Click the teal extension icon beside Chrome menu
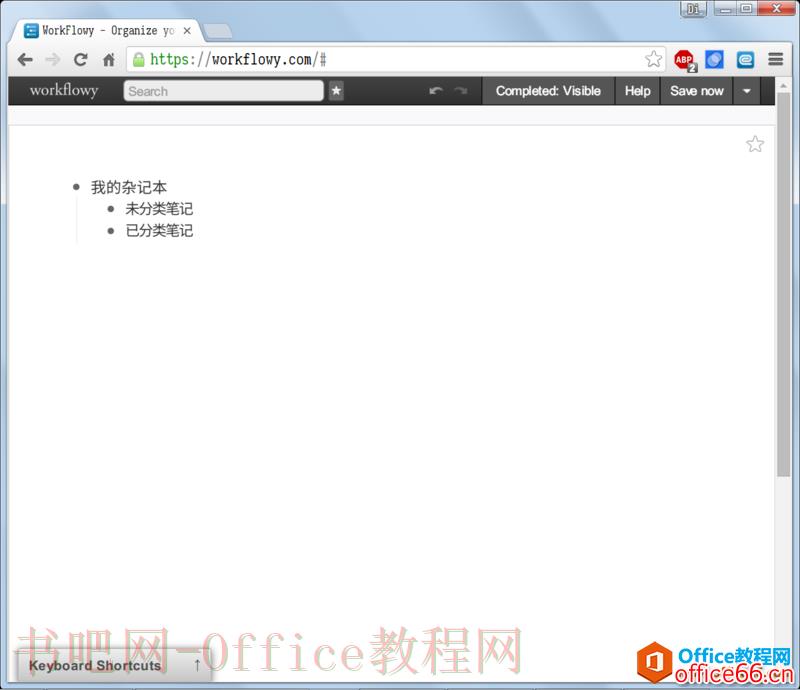The image size is (800, 690). [x=745, y=60]
